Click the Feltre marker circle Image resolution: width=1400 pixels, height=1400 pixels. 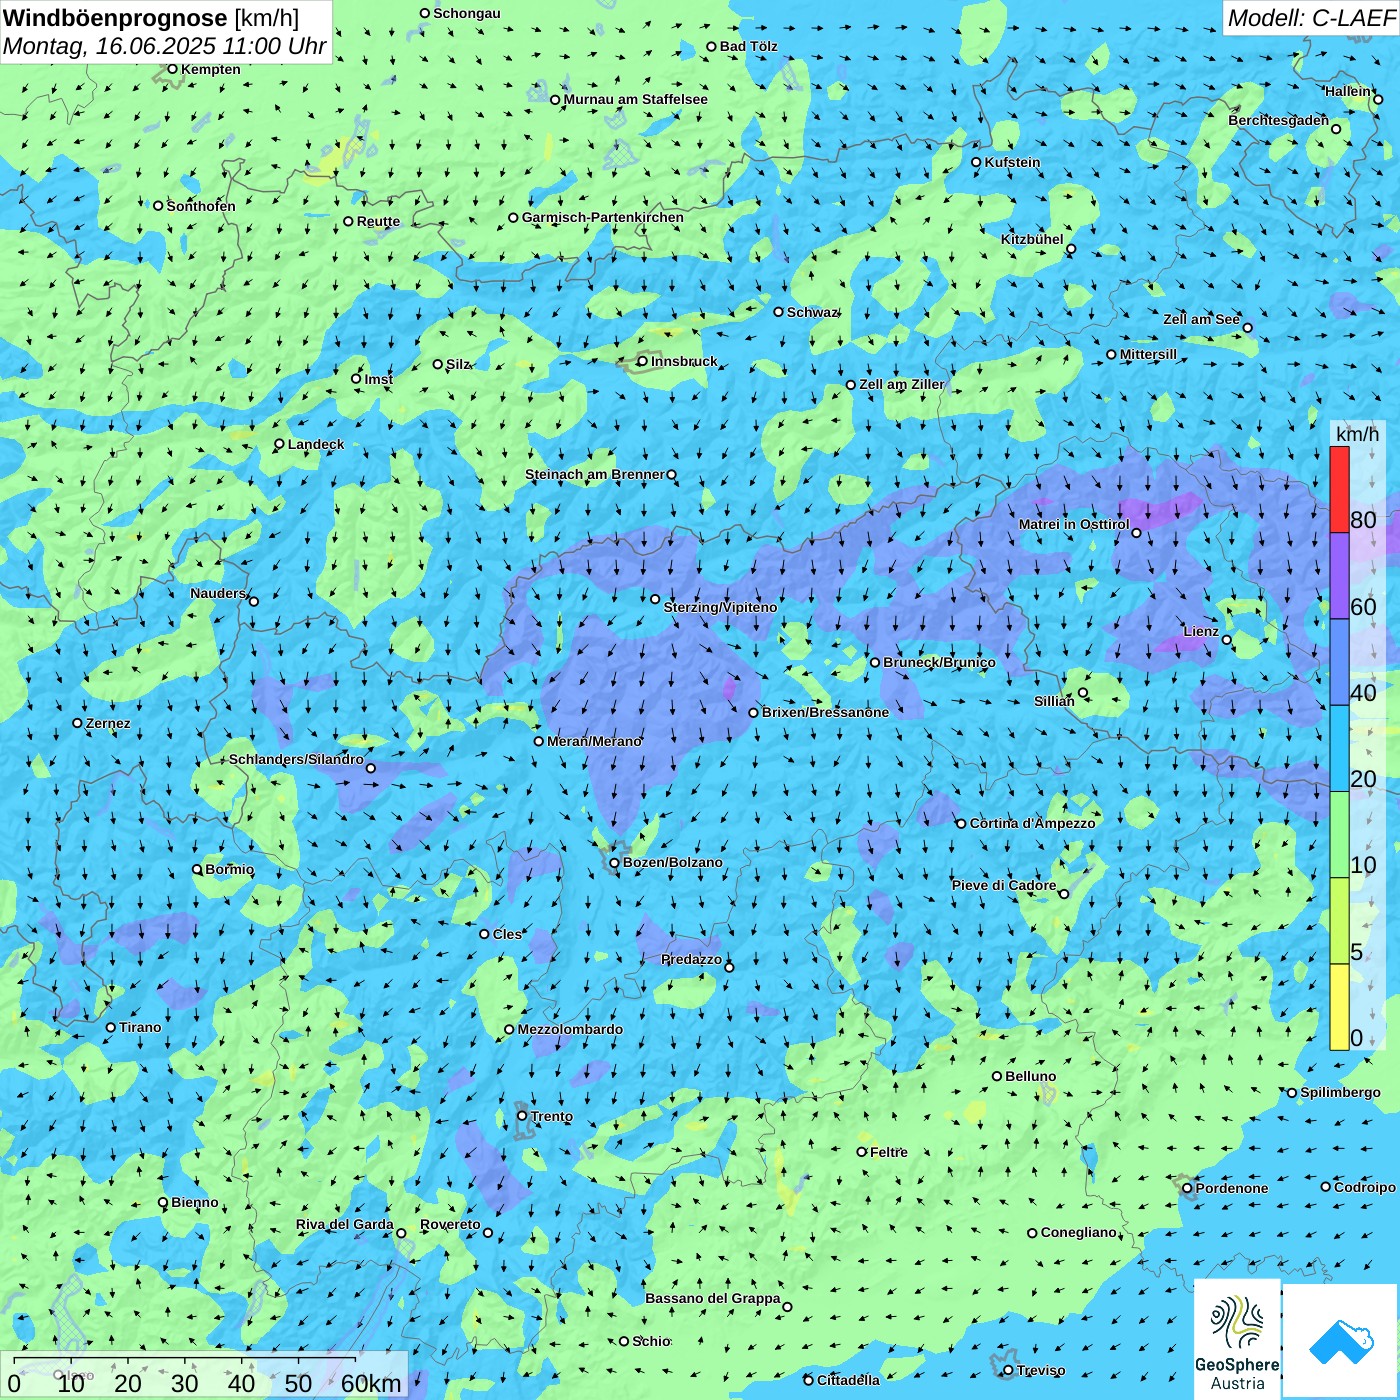[x=862, y=1152]
